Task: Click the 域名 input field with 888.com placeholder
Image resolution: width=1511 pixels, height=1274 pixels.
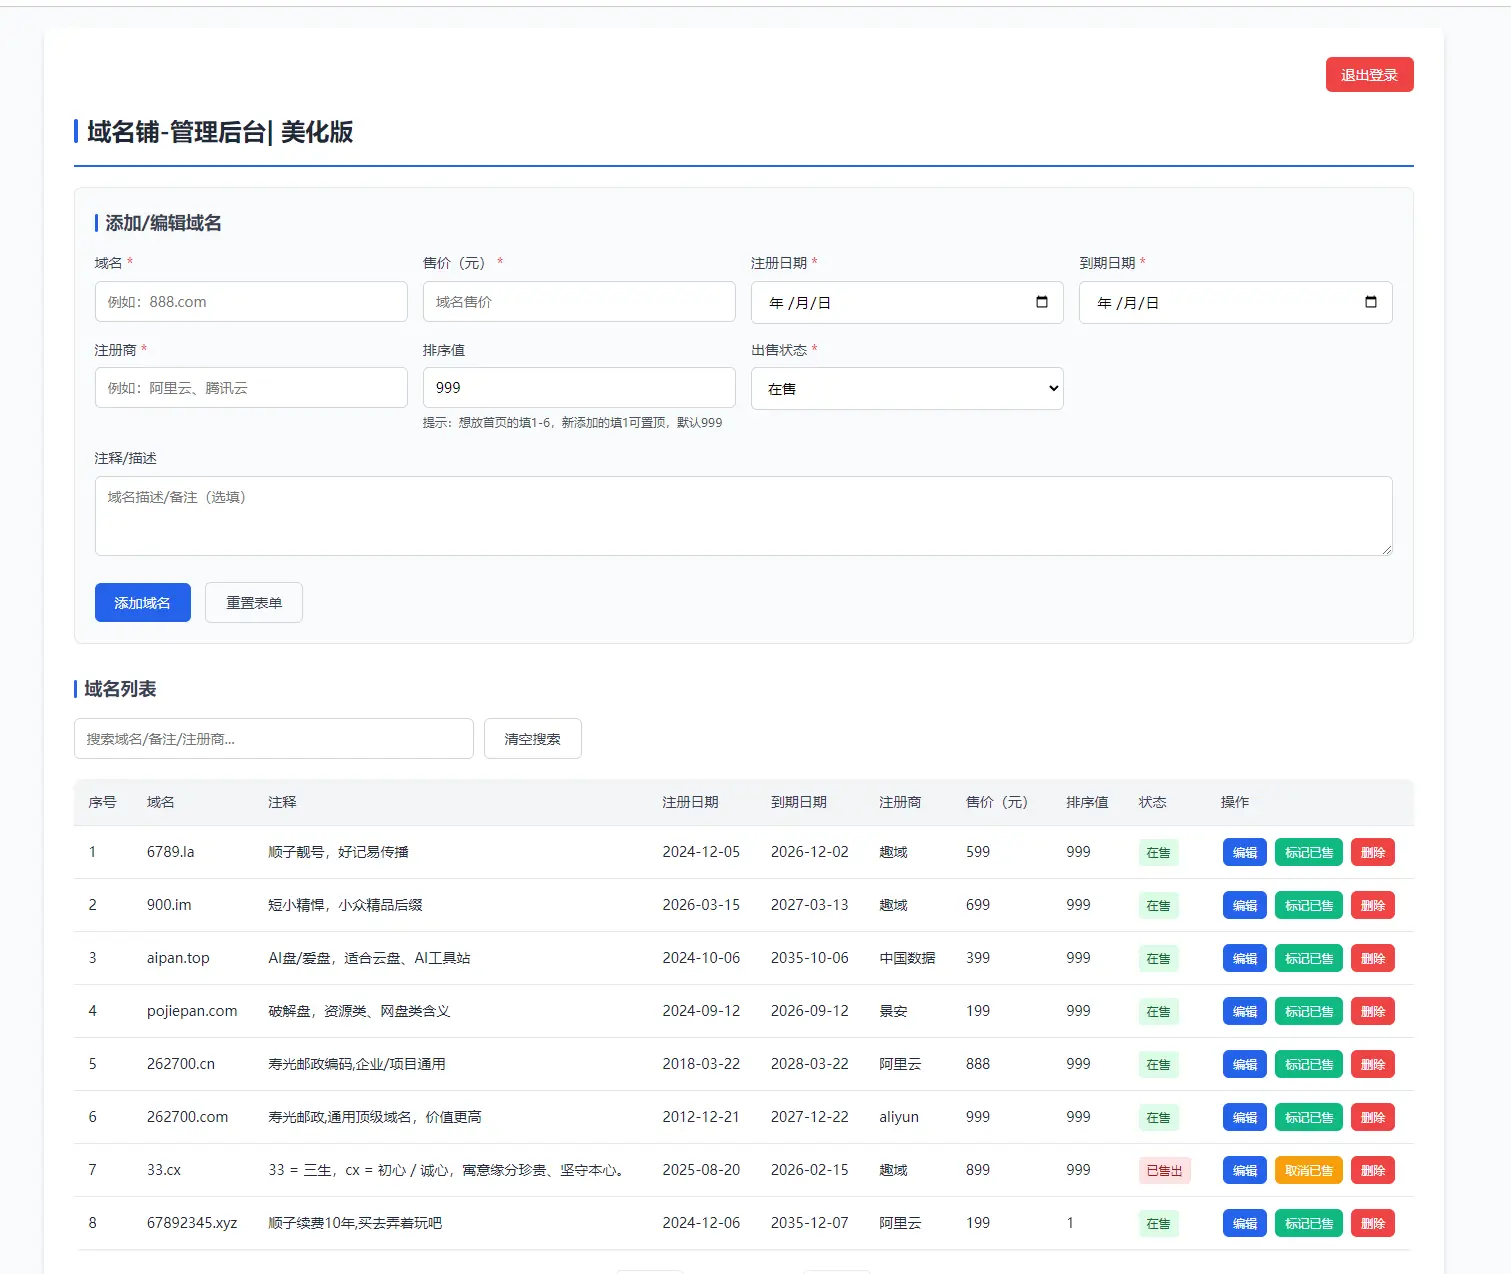Action: point(251,302)
